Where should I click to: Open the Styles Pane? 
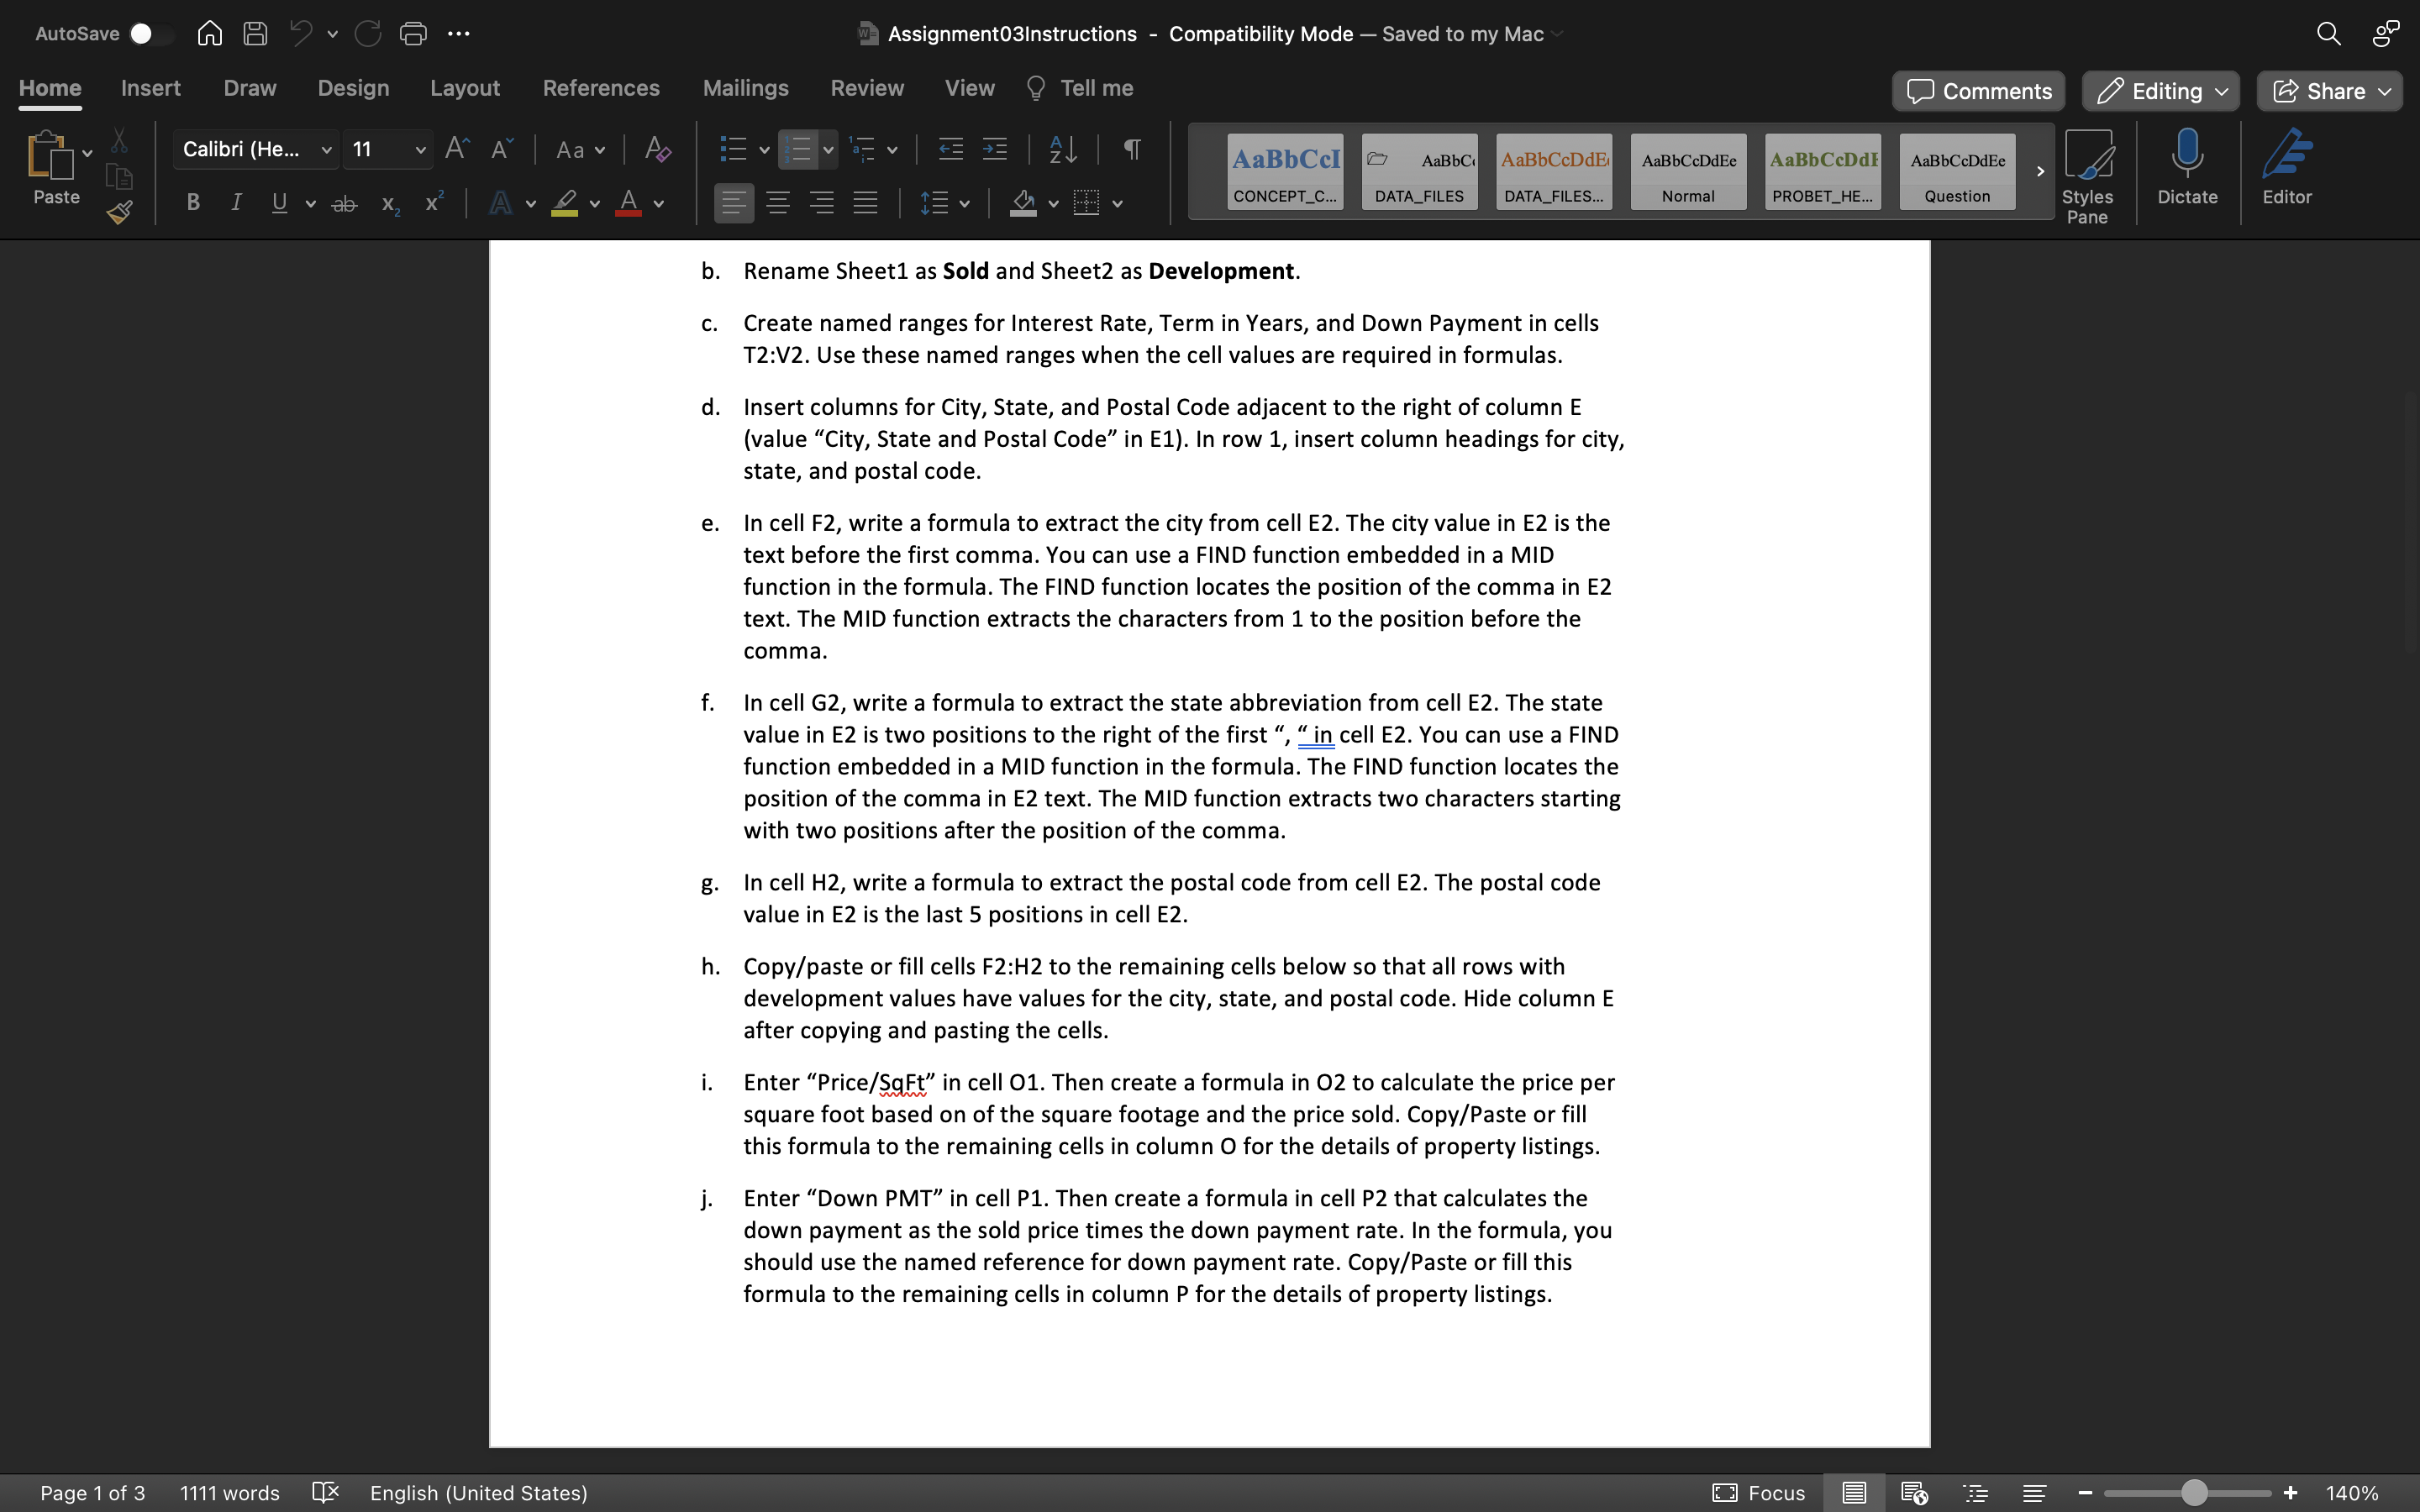2087,176
